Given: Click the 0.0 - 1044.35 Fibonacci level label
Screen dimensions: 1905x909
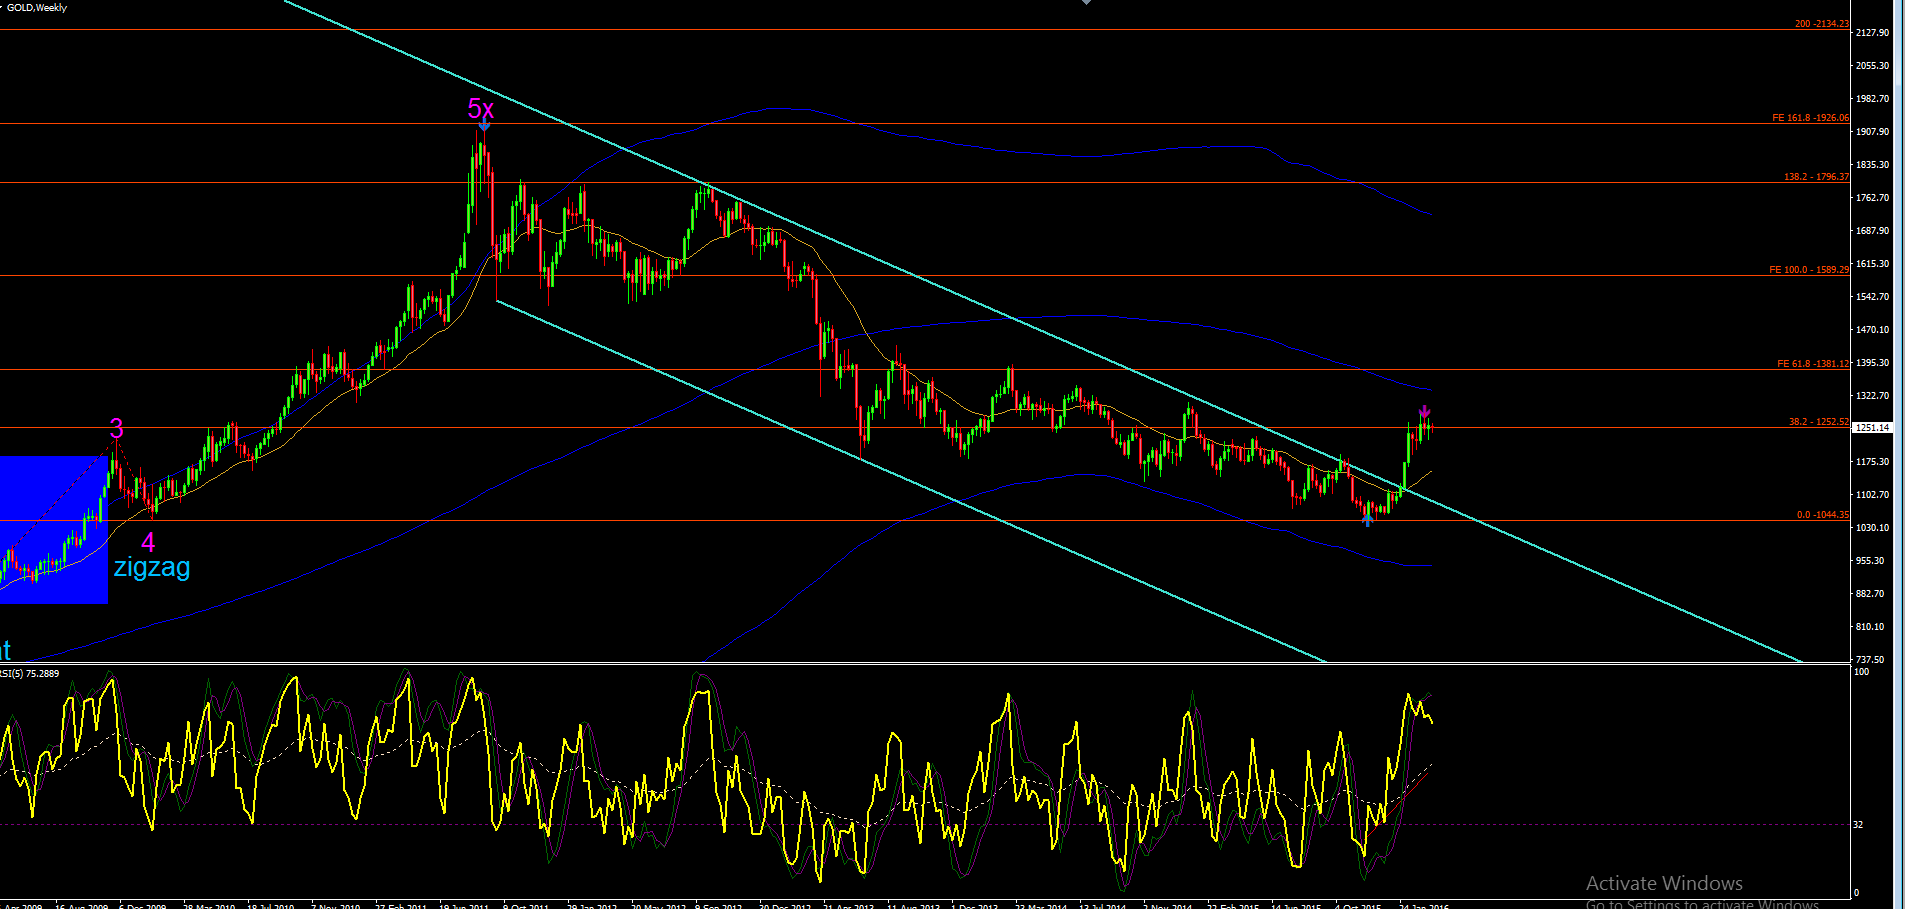Looking at the screenshot, I should tap(1822, 515).
